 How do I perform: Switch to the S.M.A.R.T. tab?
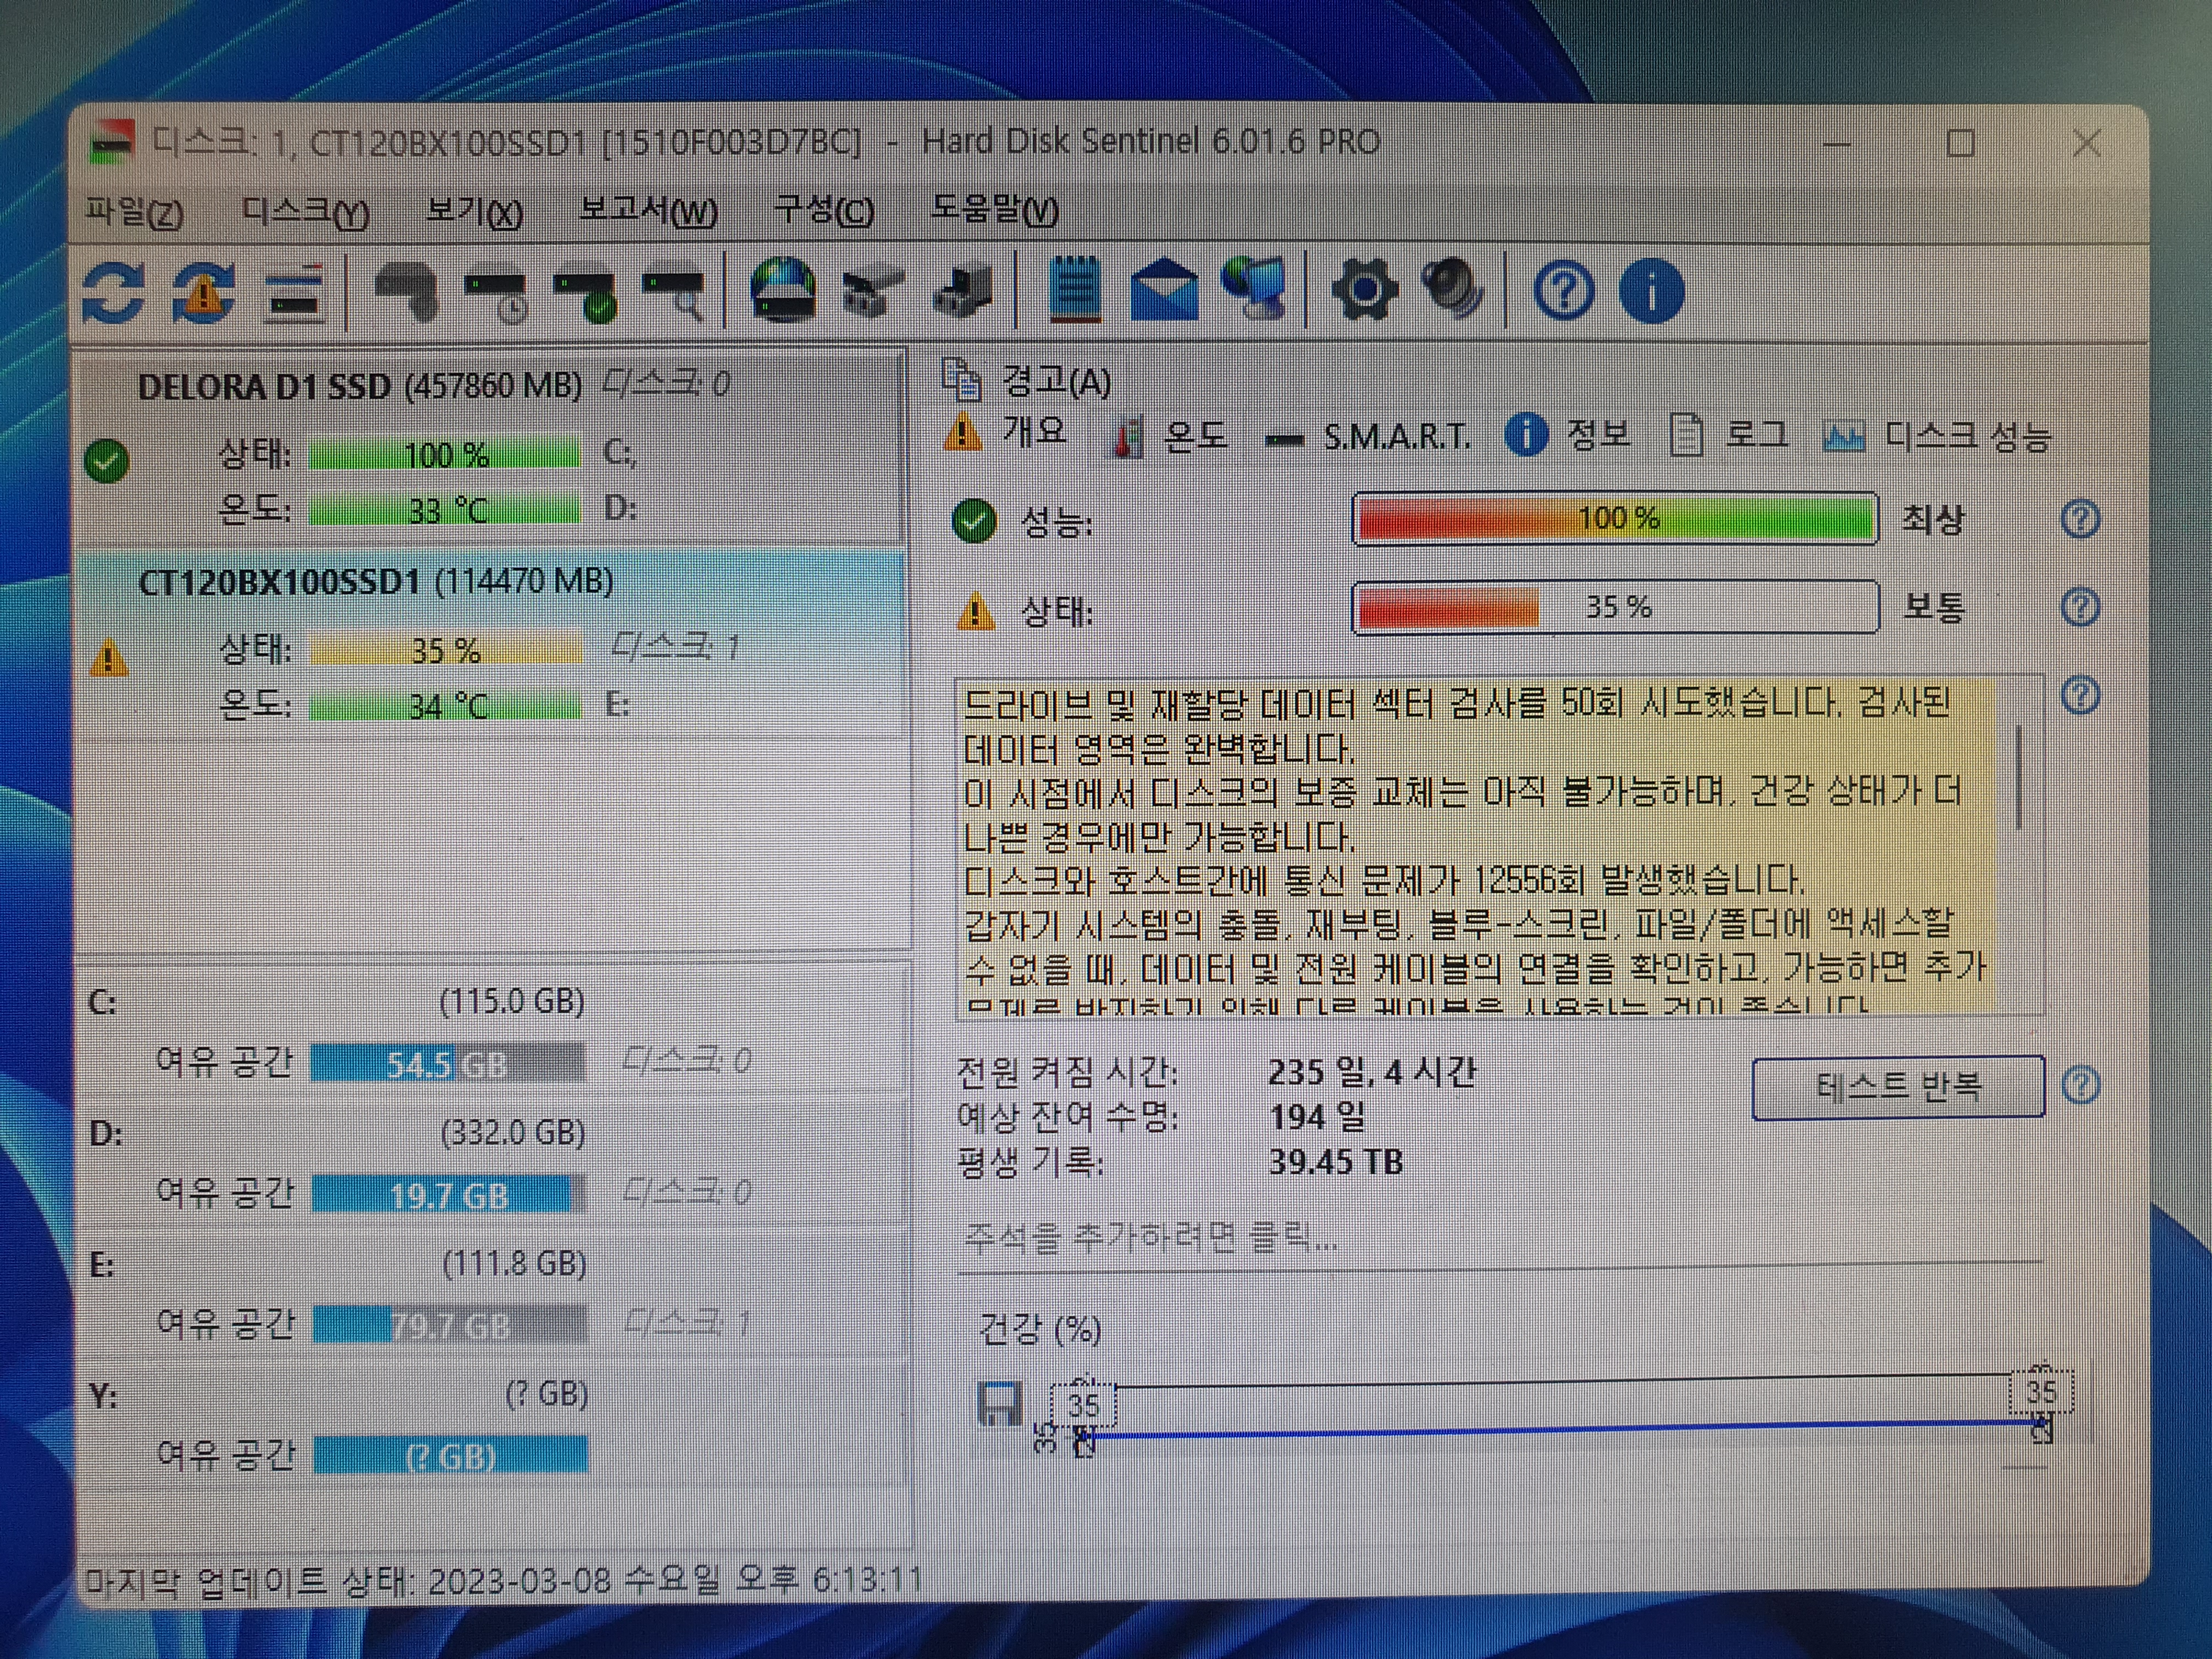click(x=1367, y=437)
